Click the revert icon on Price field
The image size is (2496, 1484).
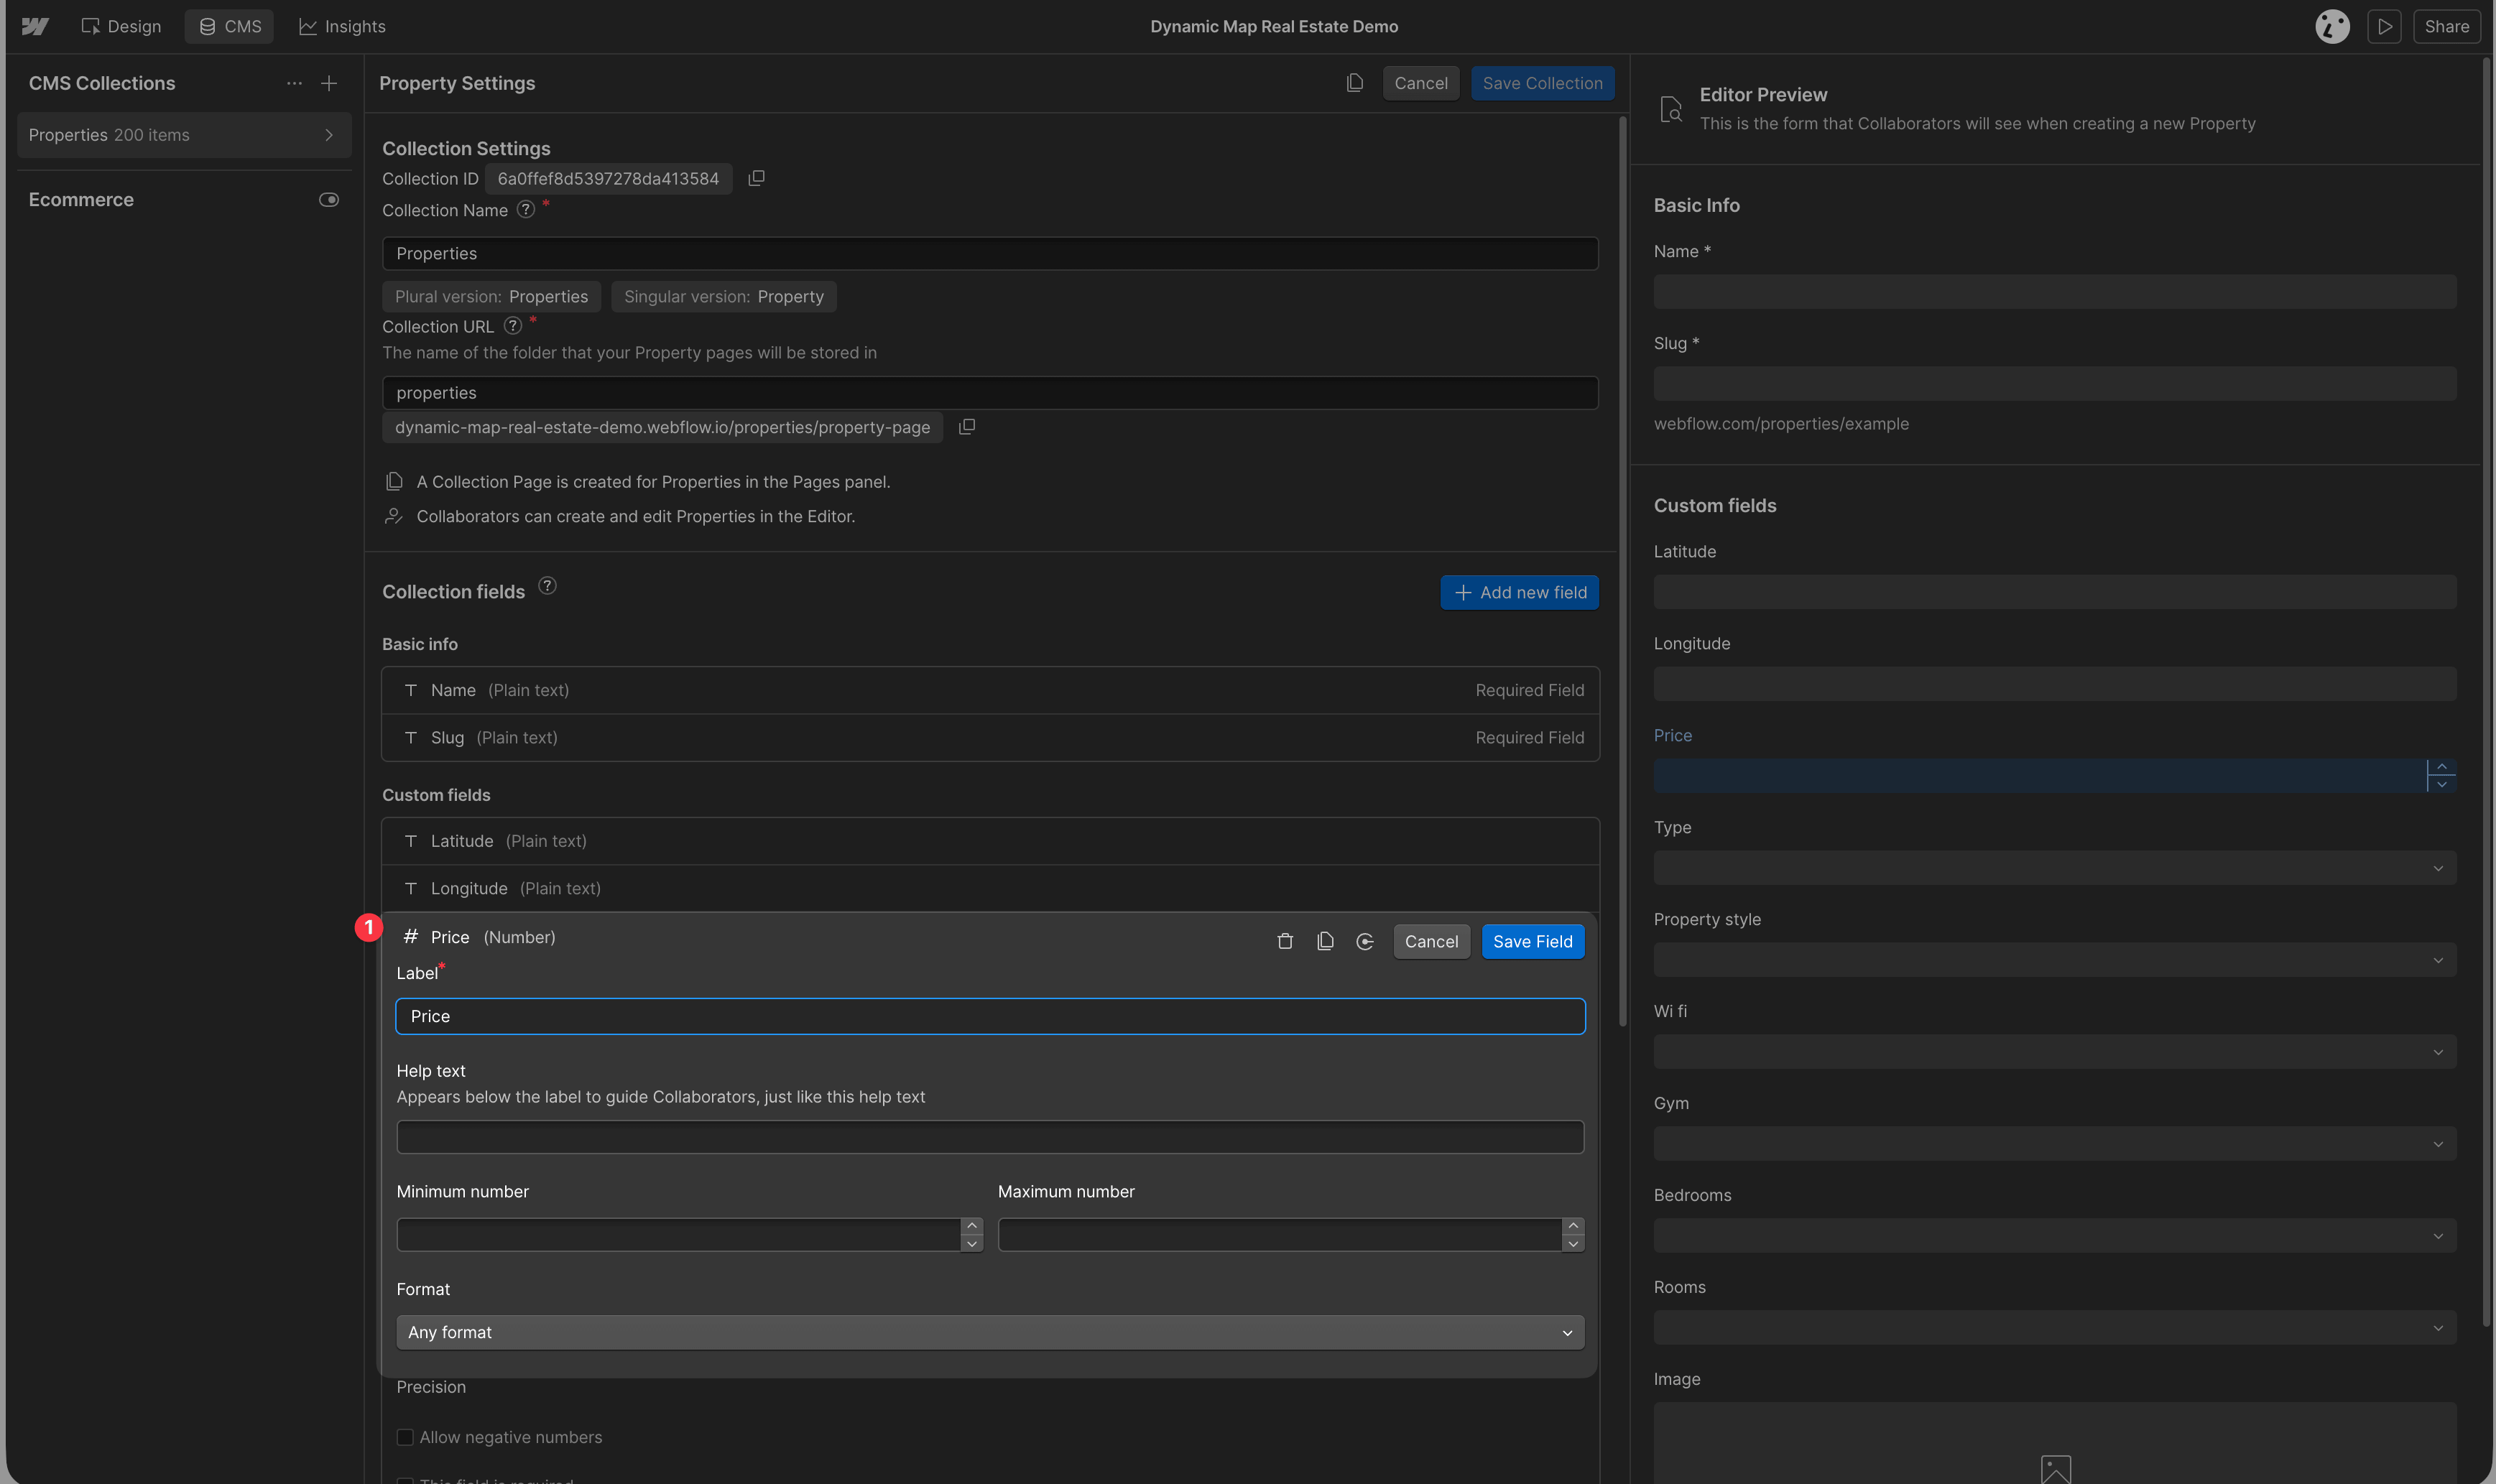point(1365,941)
